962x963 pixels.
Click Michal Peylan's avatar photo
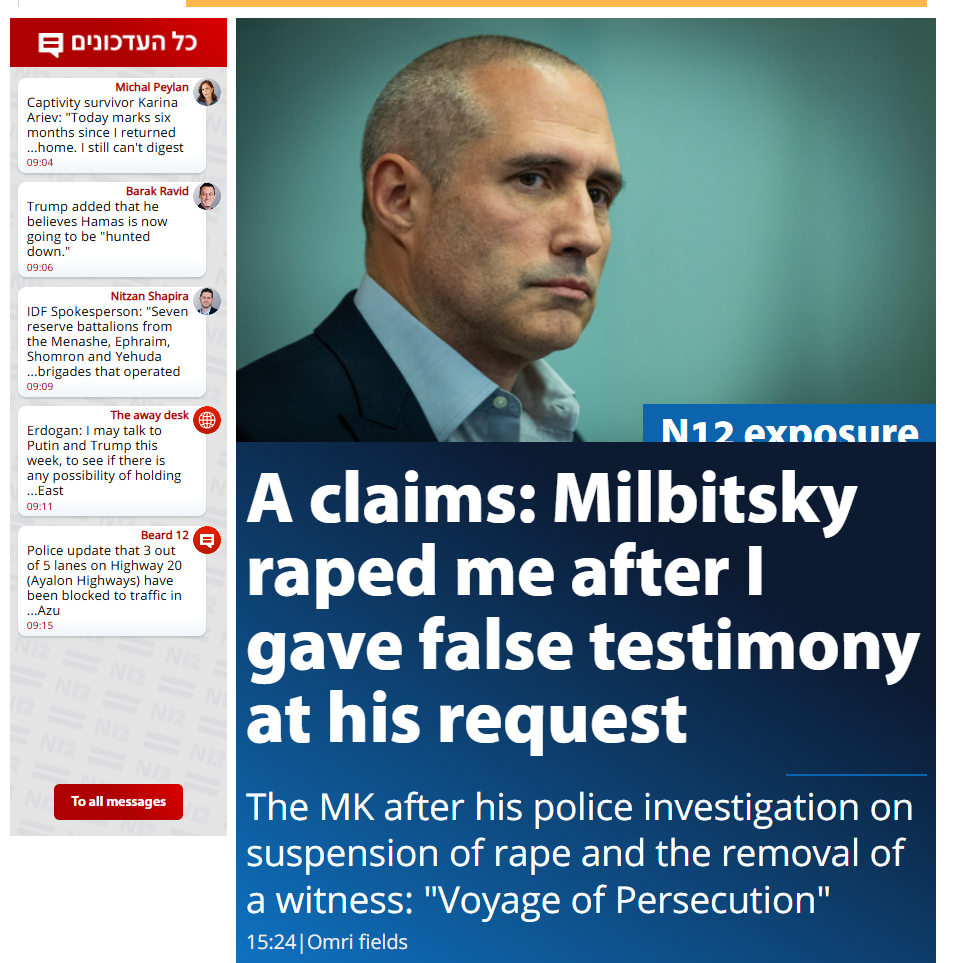pos(207,92)
